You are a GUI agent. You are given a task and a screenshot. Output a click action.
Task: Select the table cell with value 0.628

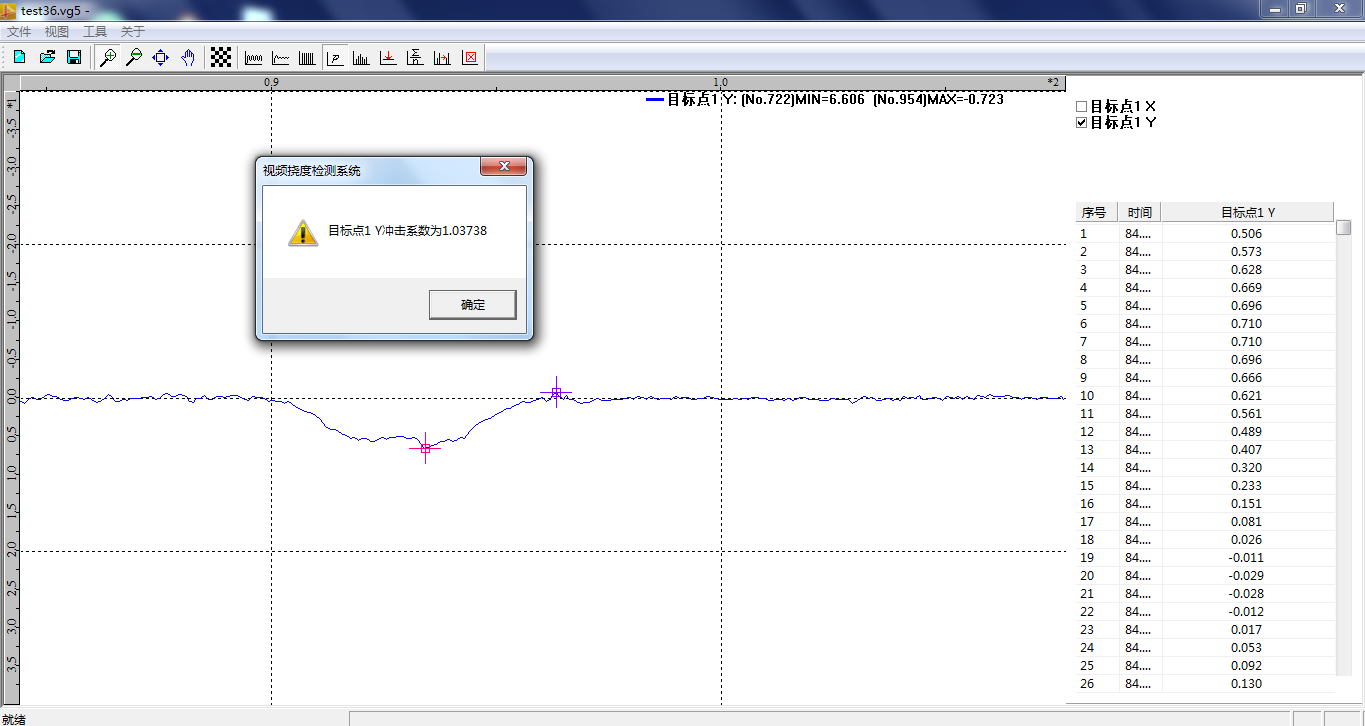[x=1247, y=270]
